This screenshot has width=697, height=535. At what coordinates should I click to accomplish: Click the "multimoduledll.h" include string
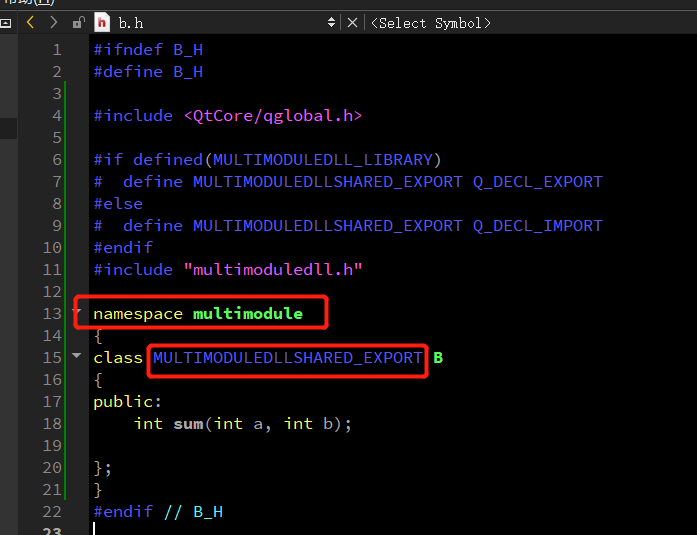(273, 270)
